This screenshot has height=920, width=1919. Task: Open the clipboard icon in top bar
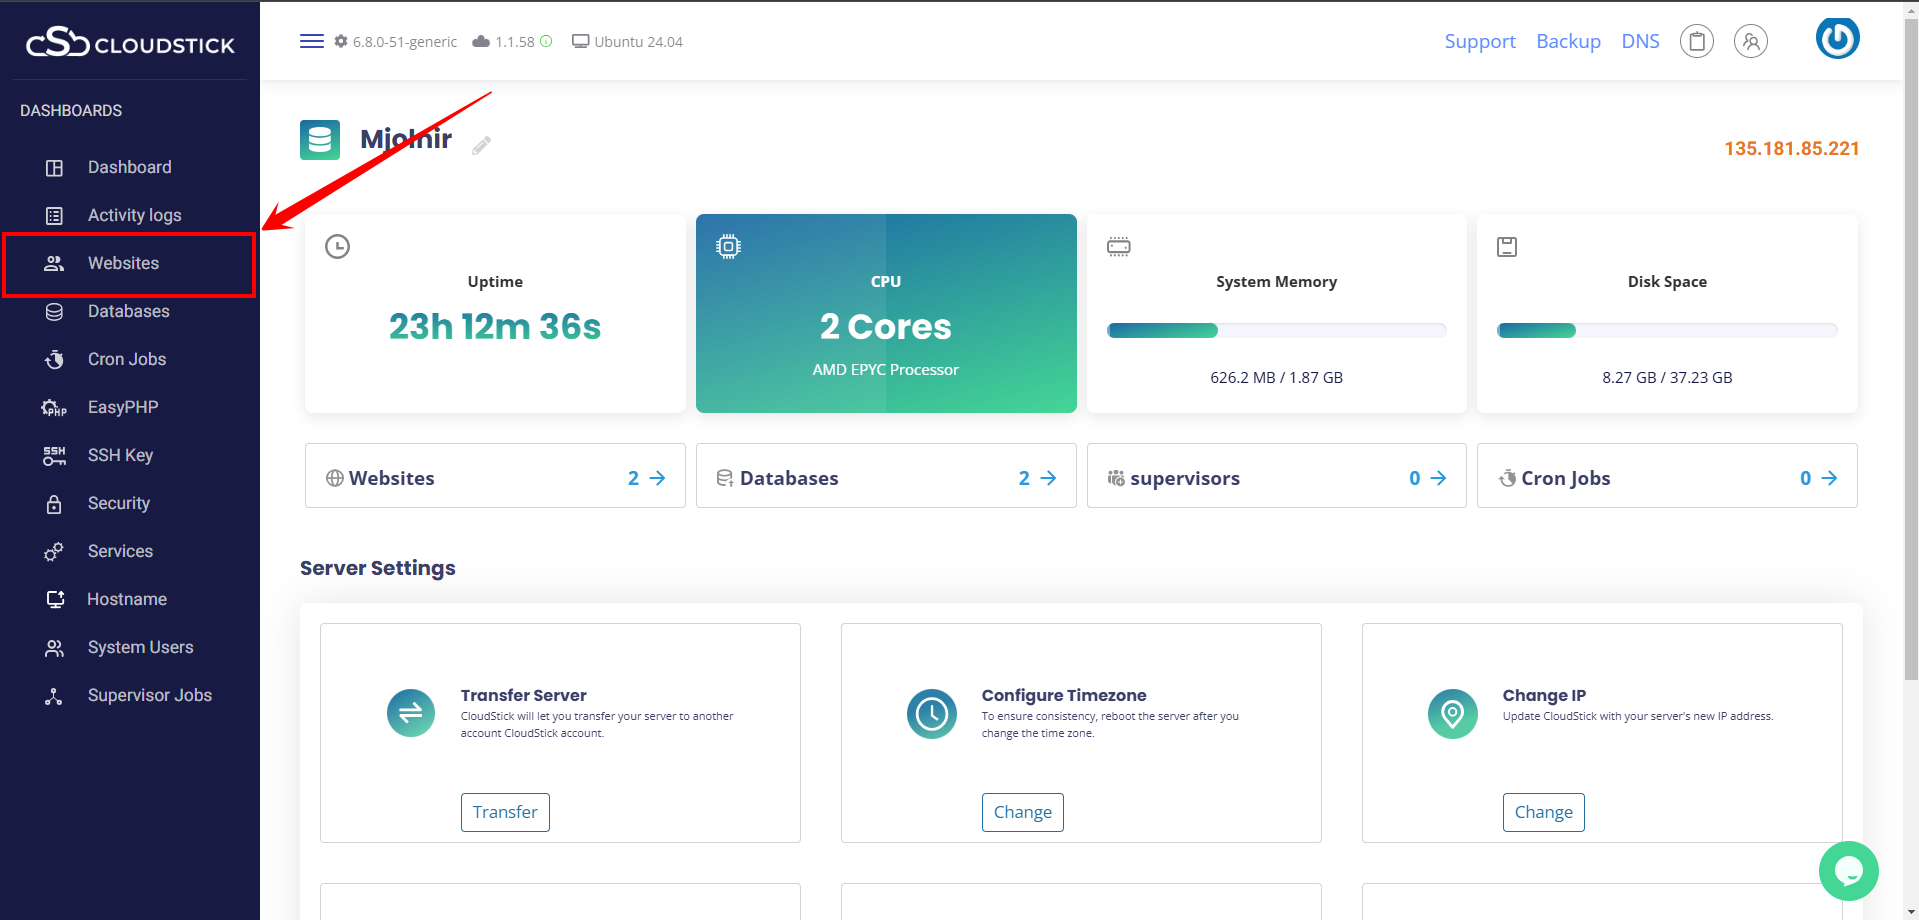click(x=1696, y=41)
